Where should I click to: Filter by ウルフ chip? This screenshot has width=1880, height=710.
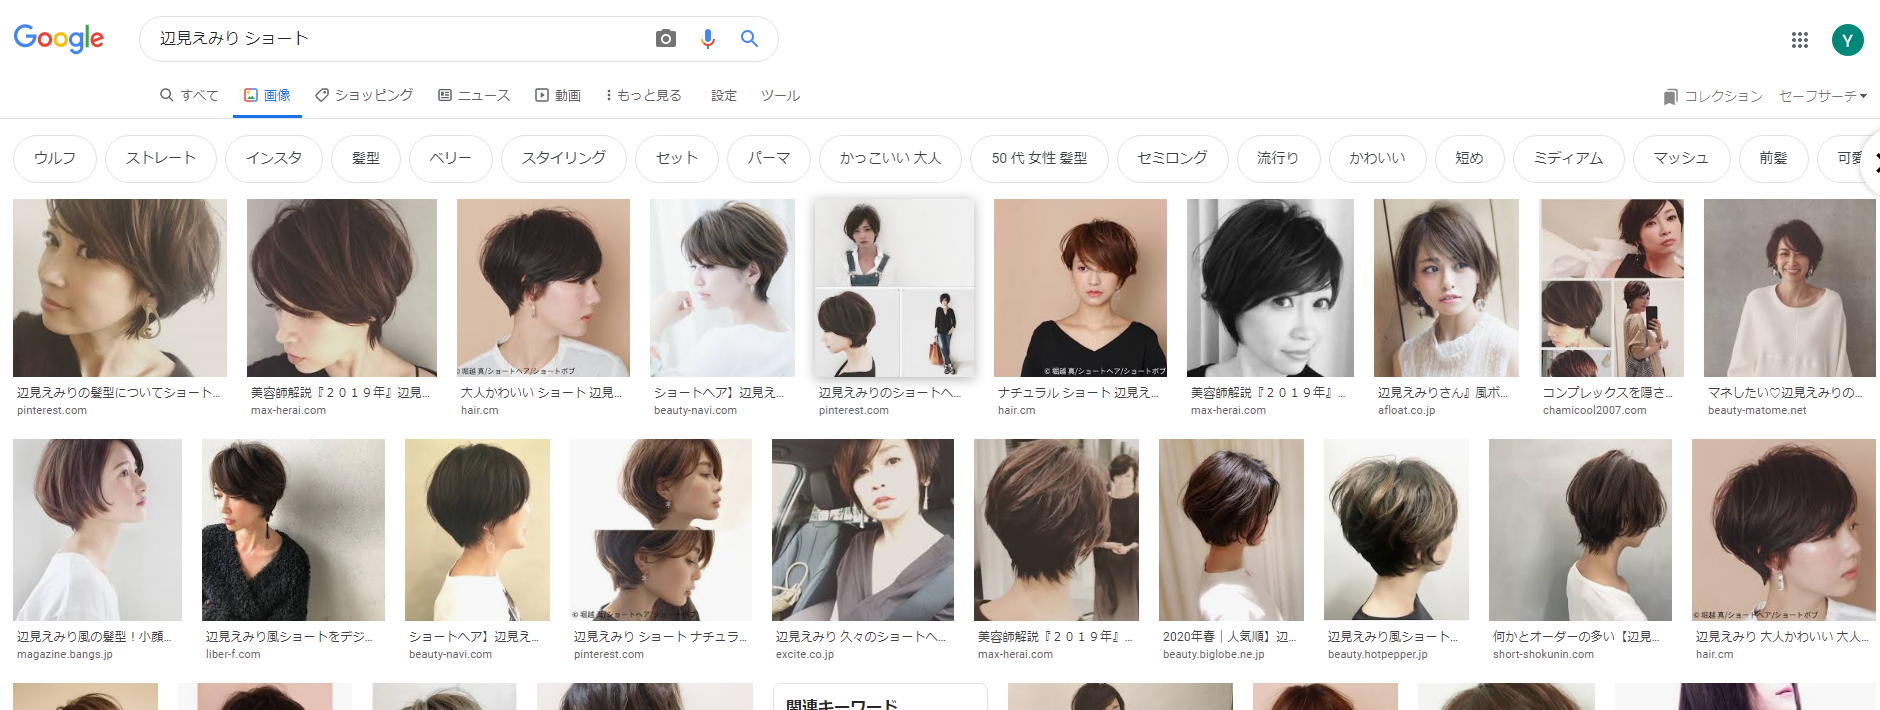coord(55,159)
